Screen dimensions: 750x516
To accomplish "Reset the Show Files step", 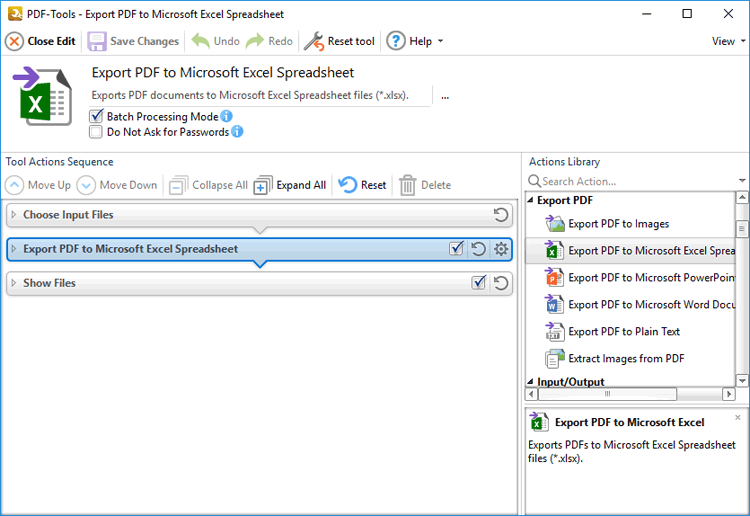I will click(x=501, y=283).
